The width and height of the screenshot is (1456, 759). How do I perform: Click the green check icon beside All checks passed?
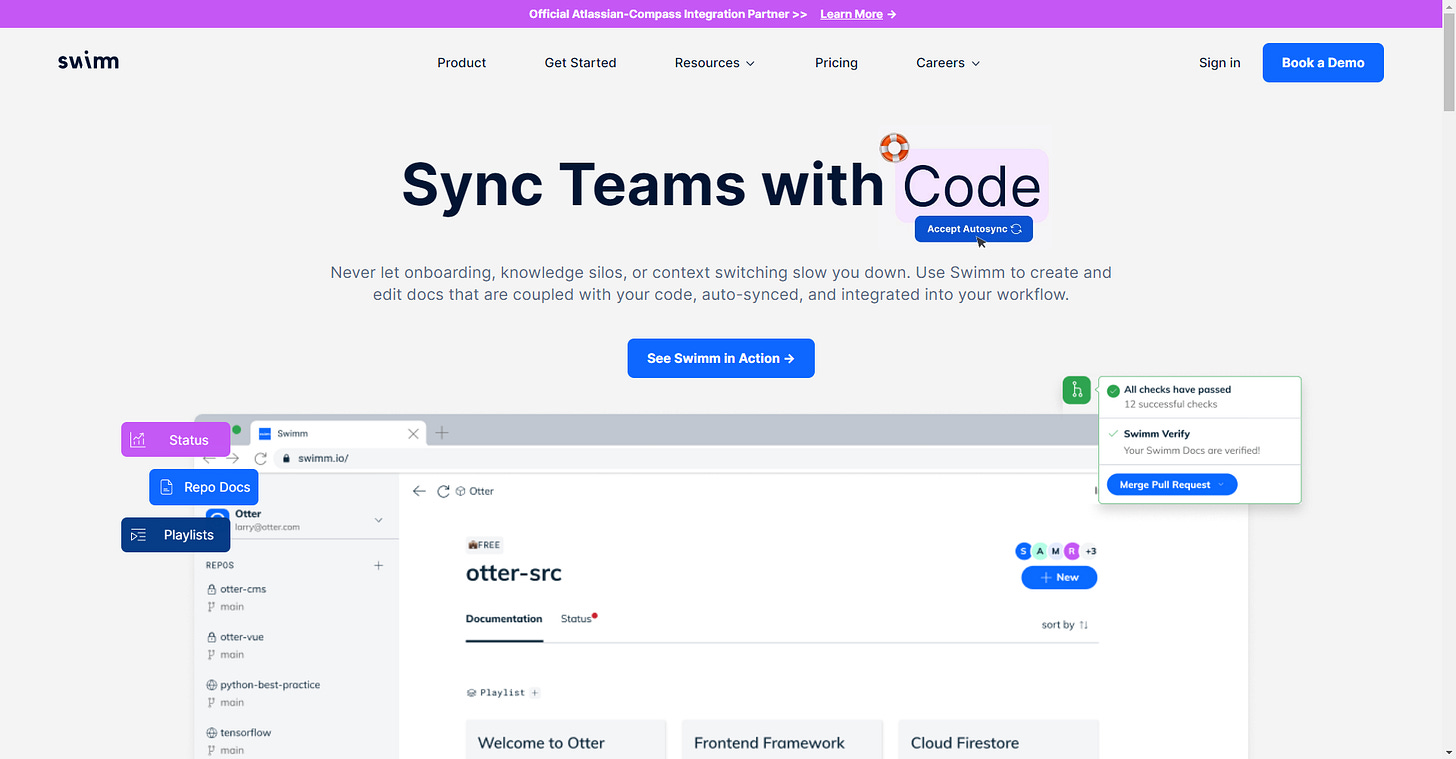(x=1113, y=390)
